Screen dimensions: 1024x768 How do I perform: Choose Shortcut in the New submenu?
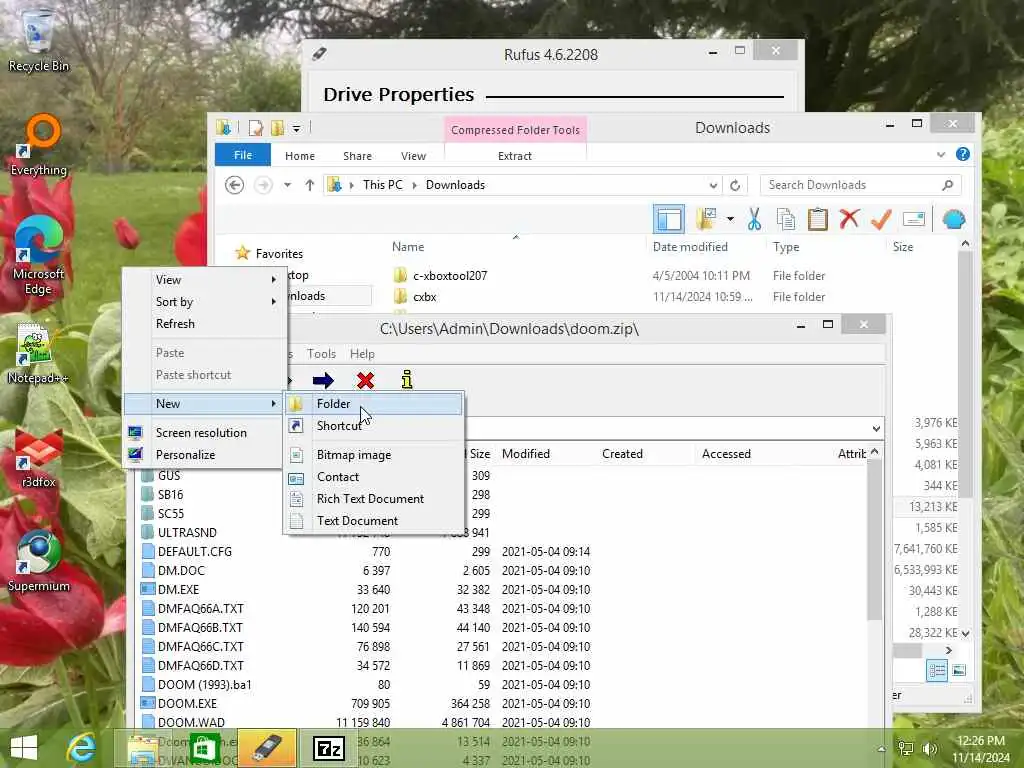click(373, 426)
